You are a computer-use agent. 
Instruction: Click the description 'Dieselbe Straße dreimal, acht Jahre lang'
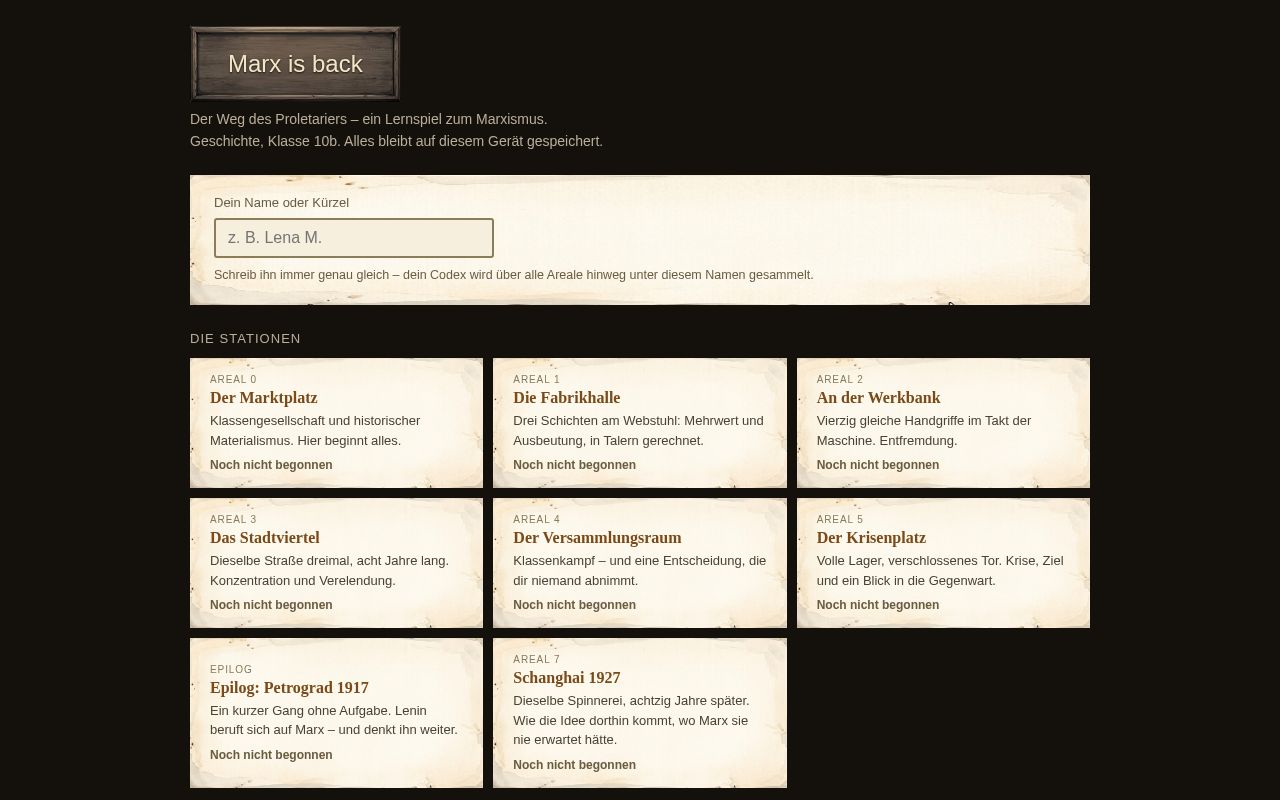coord(329,570)
